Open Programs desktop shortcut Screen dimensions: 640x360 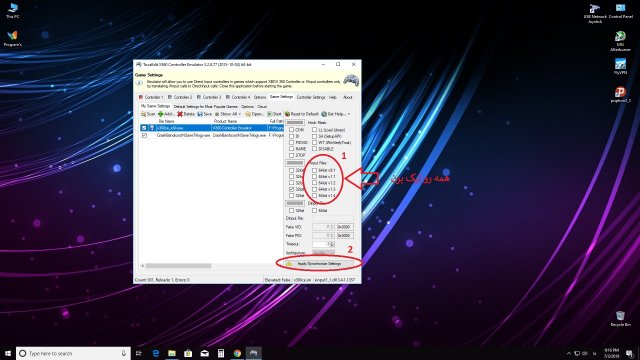[x=13, y=38]
